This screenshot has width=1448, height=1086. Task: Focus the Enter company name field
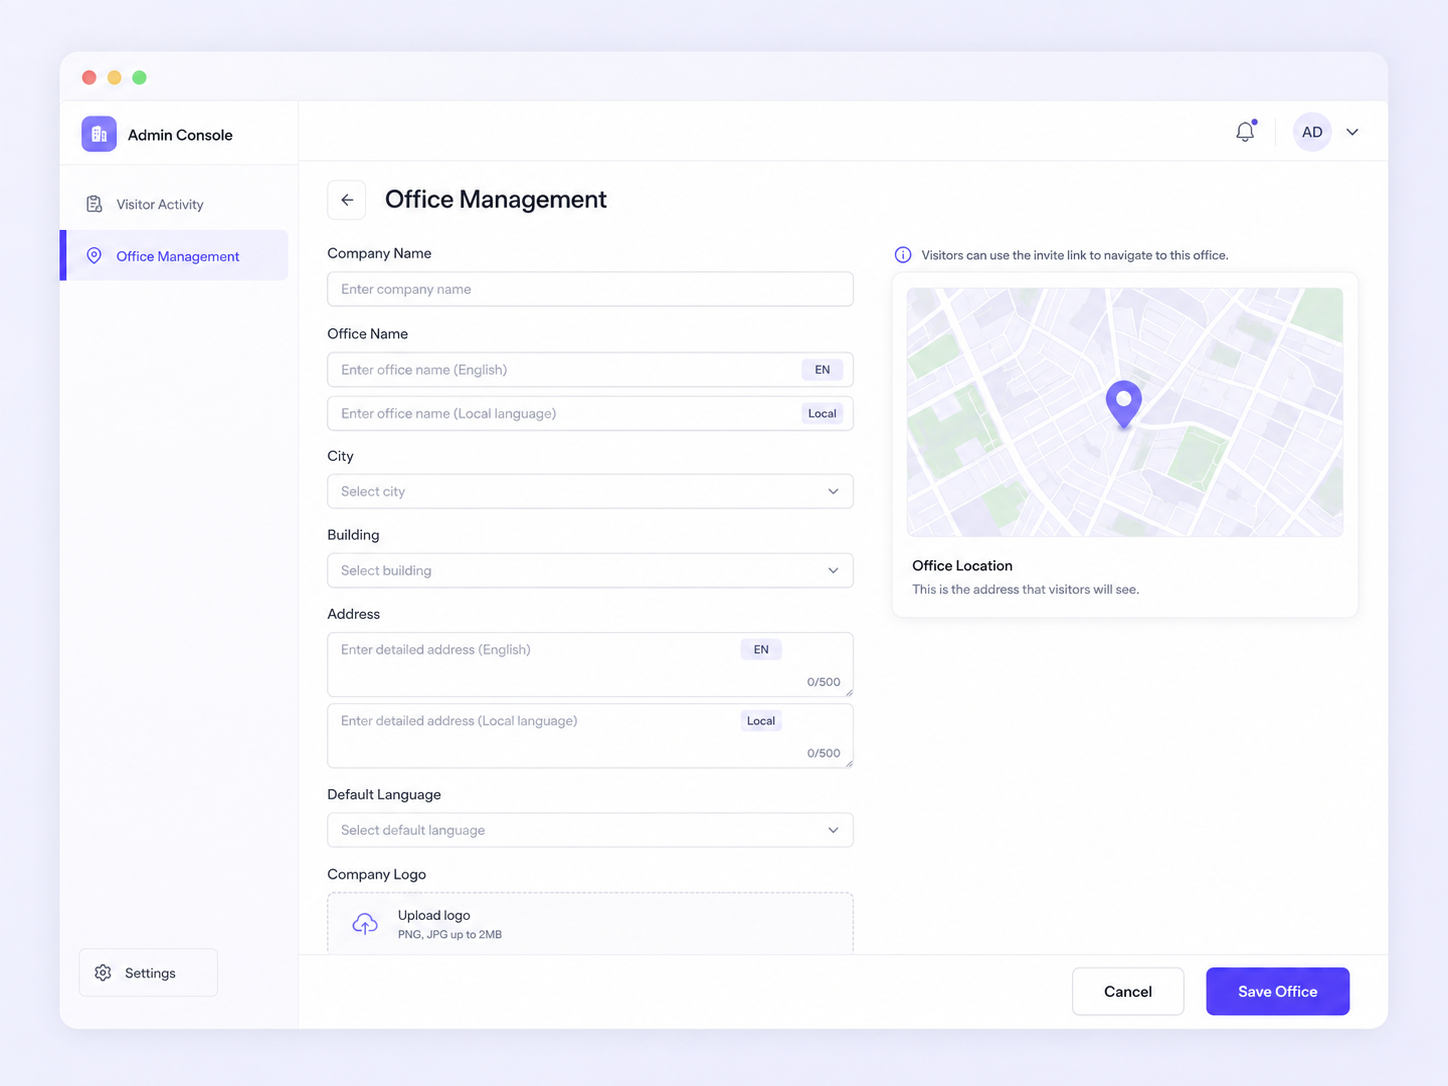[x=590, y=289]
